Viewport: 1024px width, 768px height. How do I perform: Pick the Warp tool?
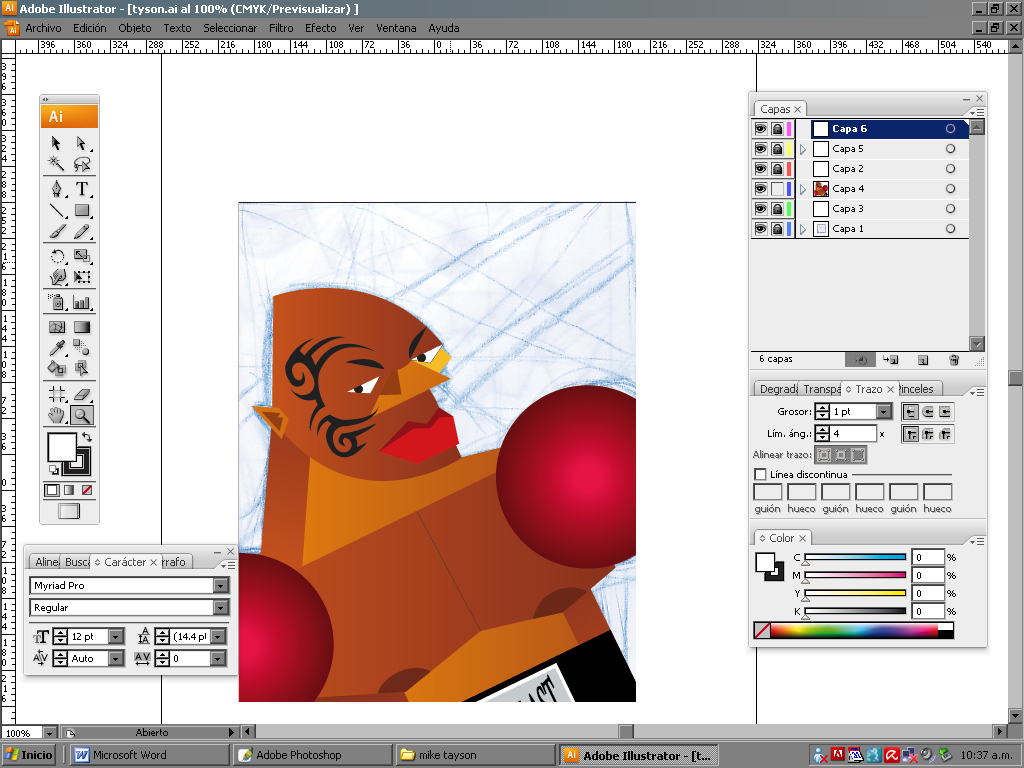(x=57, y=277)
